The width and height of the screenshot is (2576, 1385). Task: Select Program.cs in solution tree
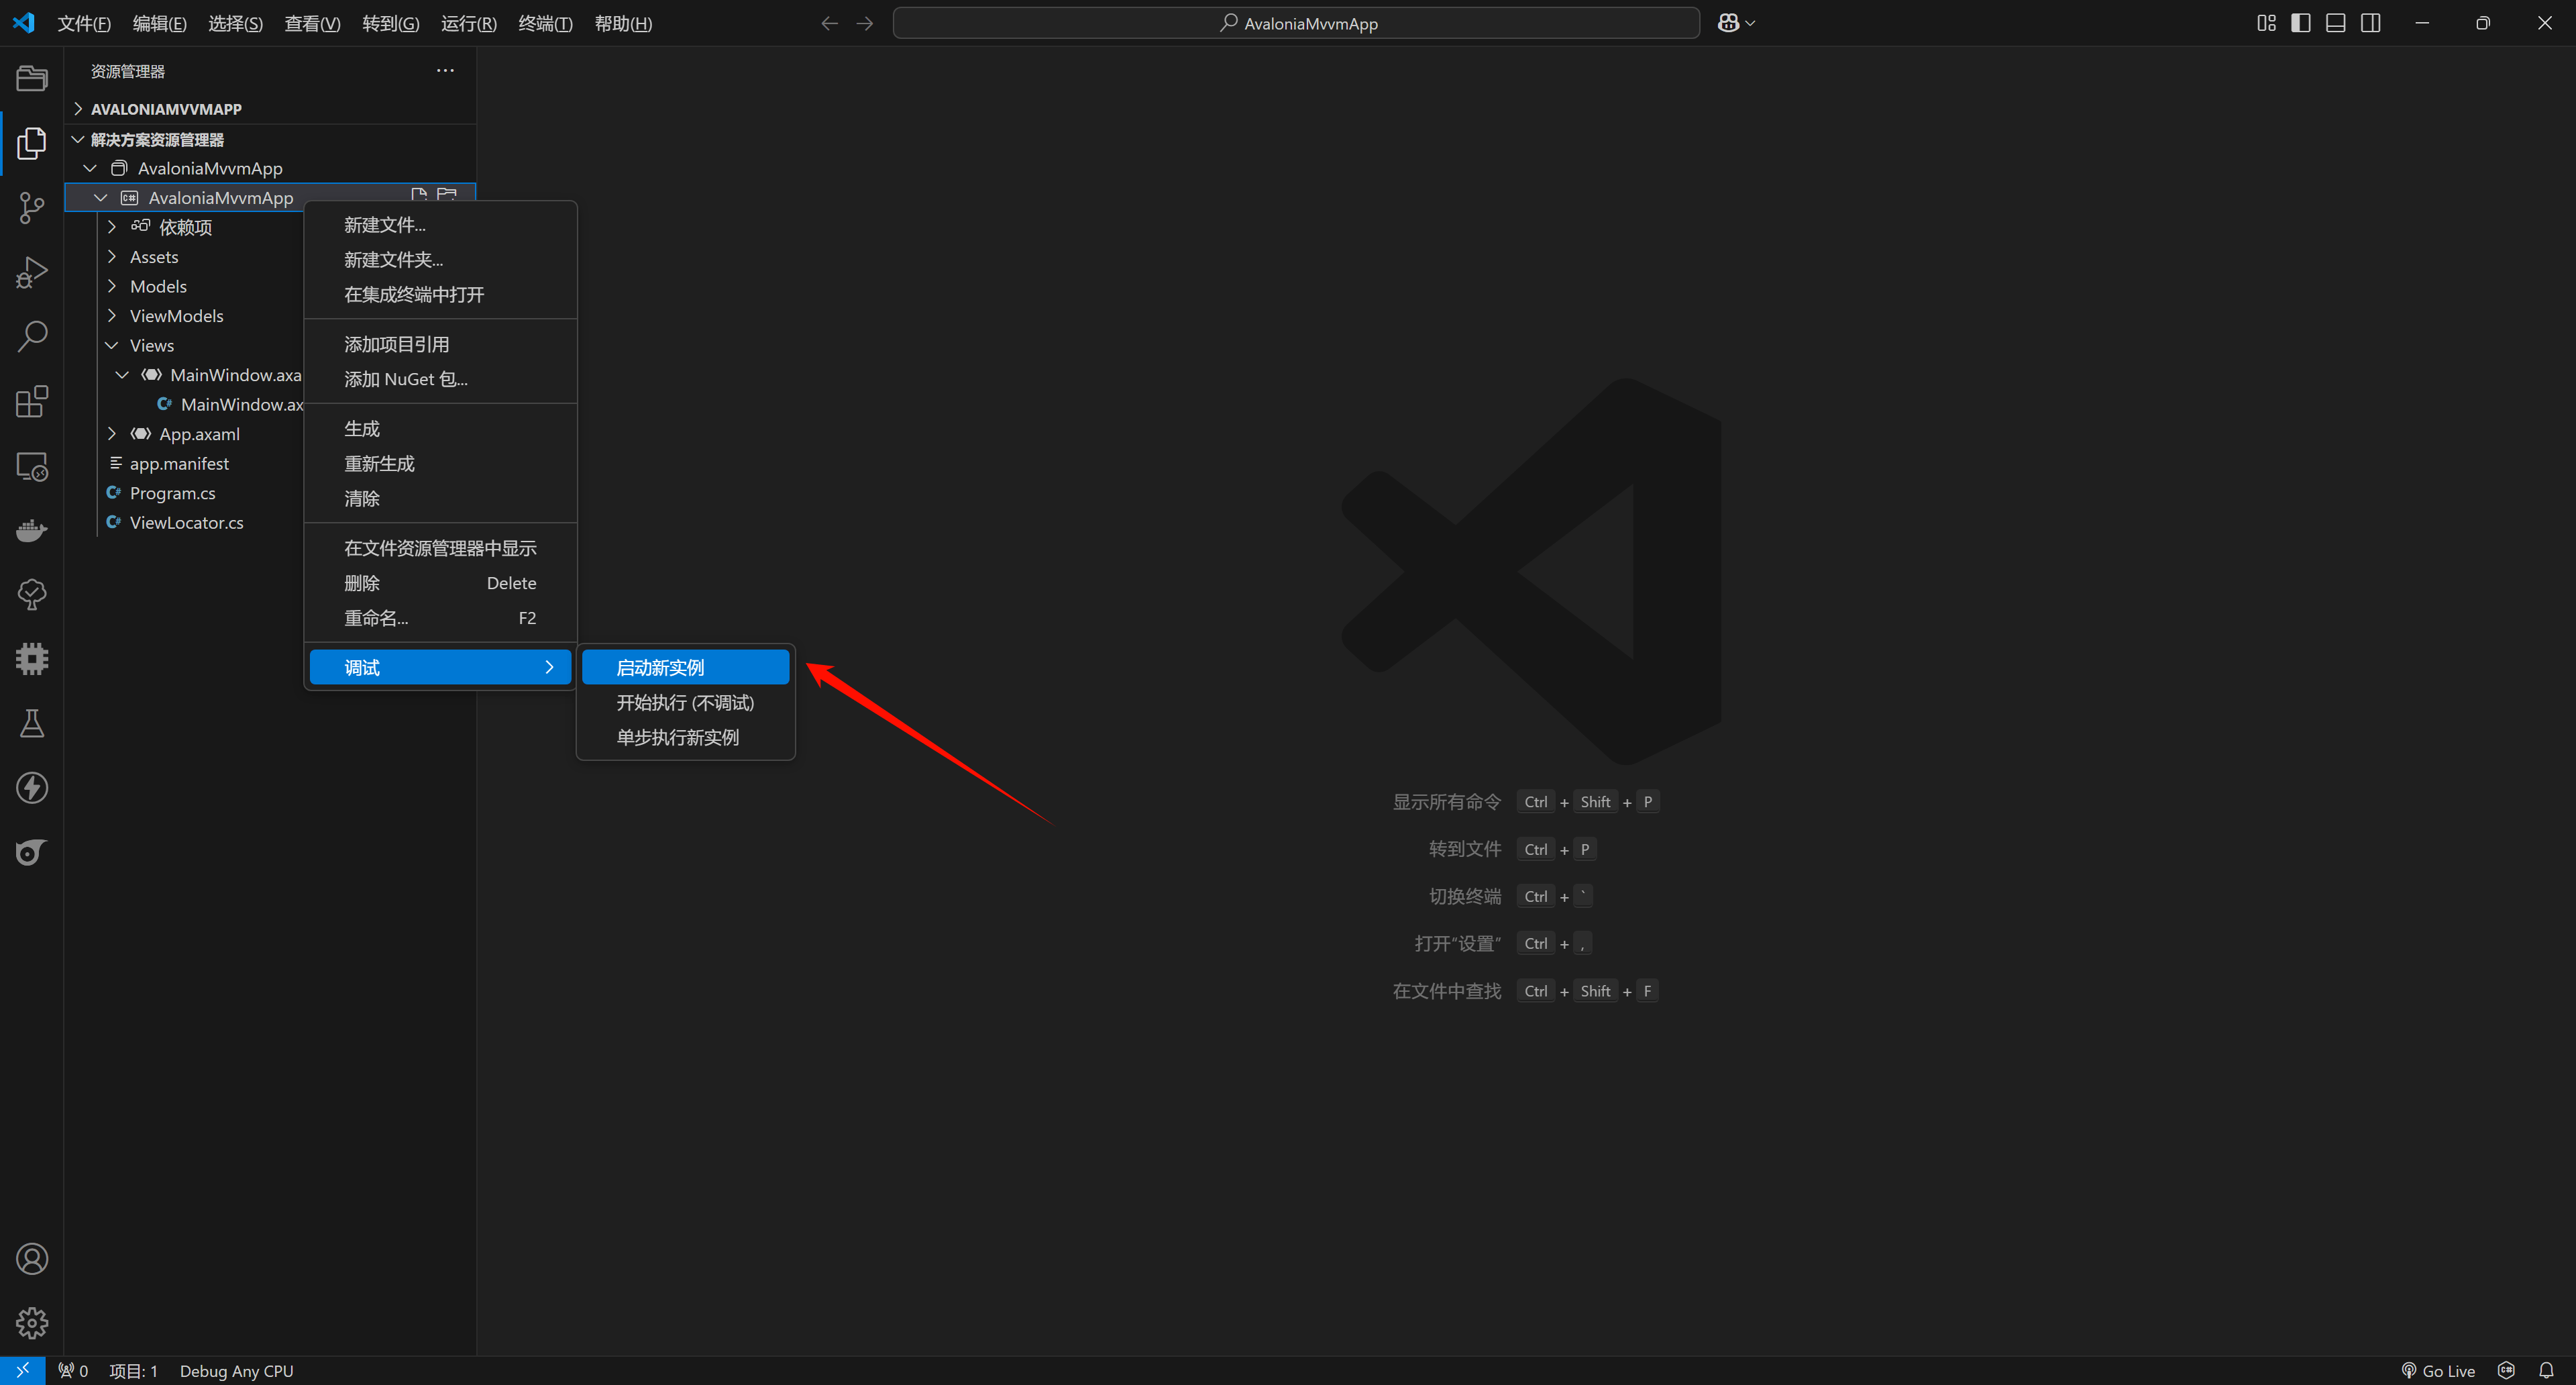tap(172, 493)
